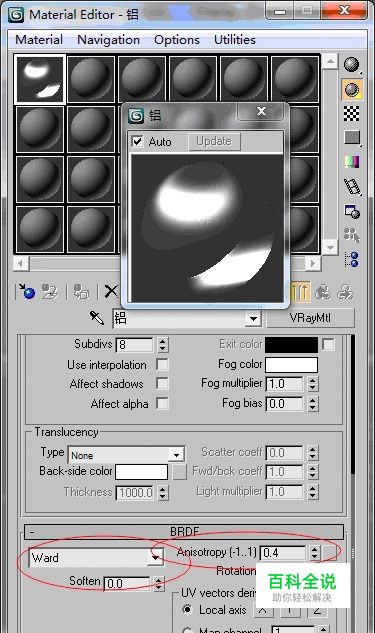Click the sample slots scroll up arrow
Viewport: 375px width, 633px height.
point(330,61)
